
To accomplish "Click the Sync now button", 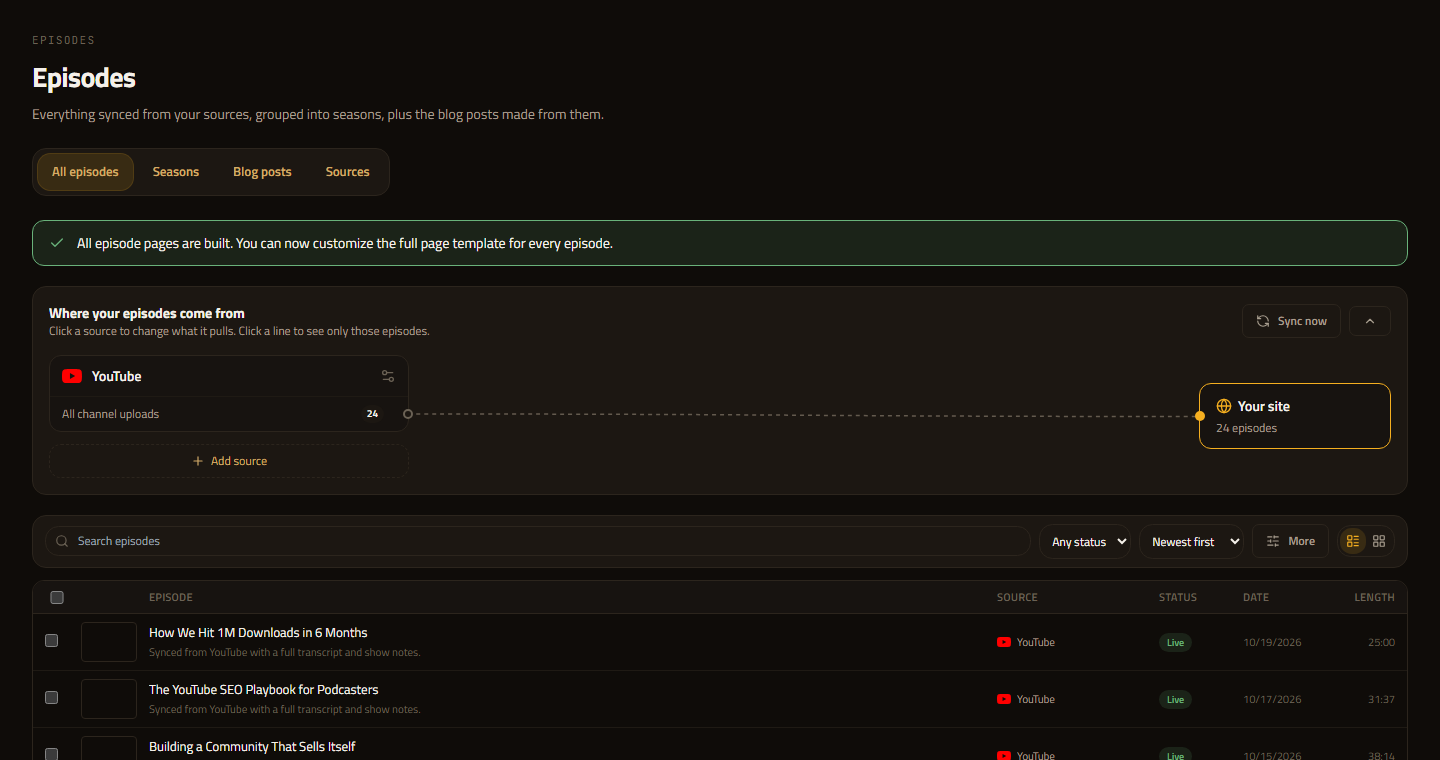I will pos(1291,321).
